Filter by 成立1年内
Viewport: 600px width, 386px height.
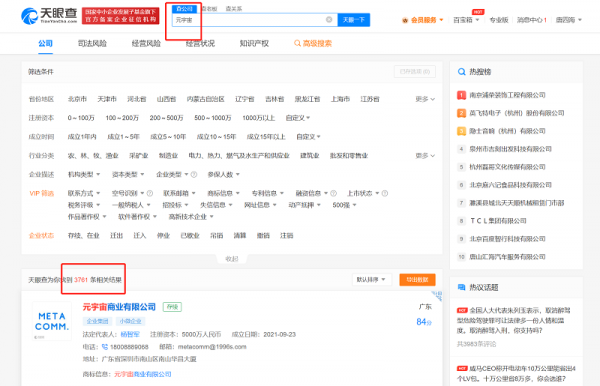(82, 137)
